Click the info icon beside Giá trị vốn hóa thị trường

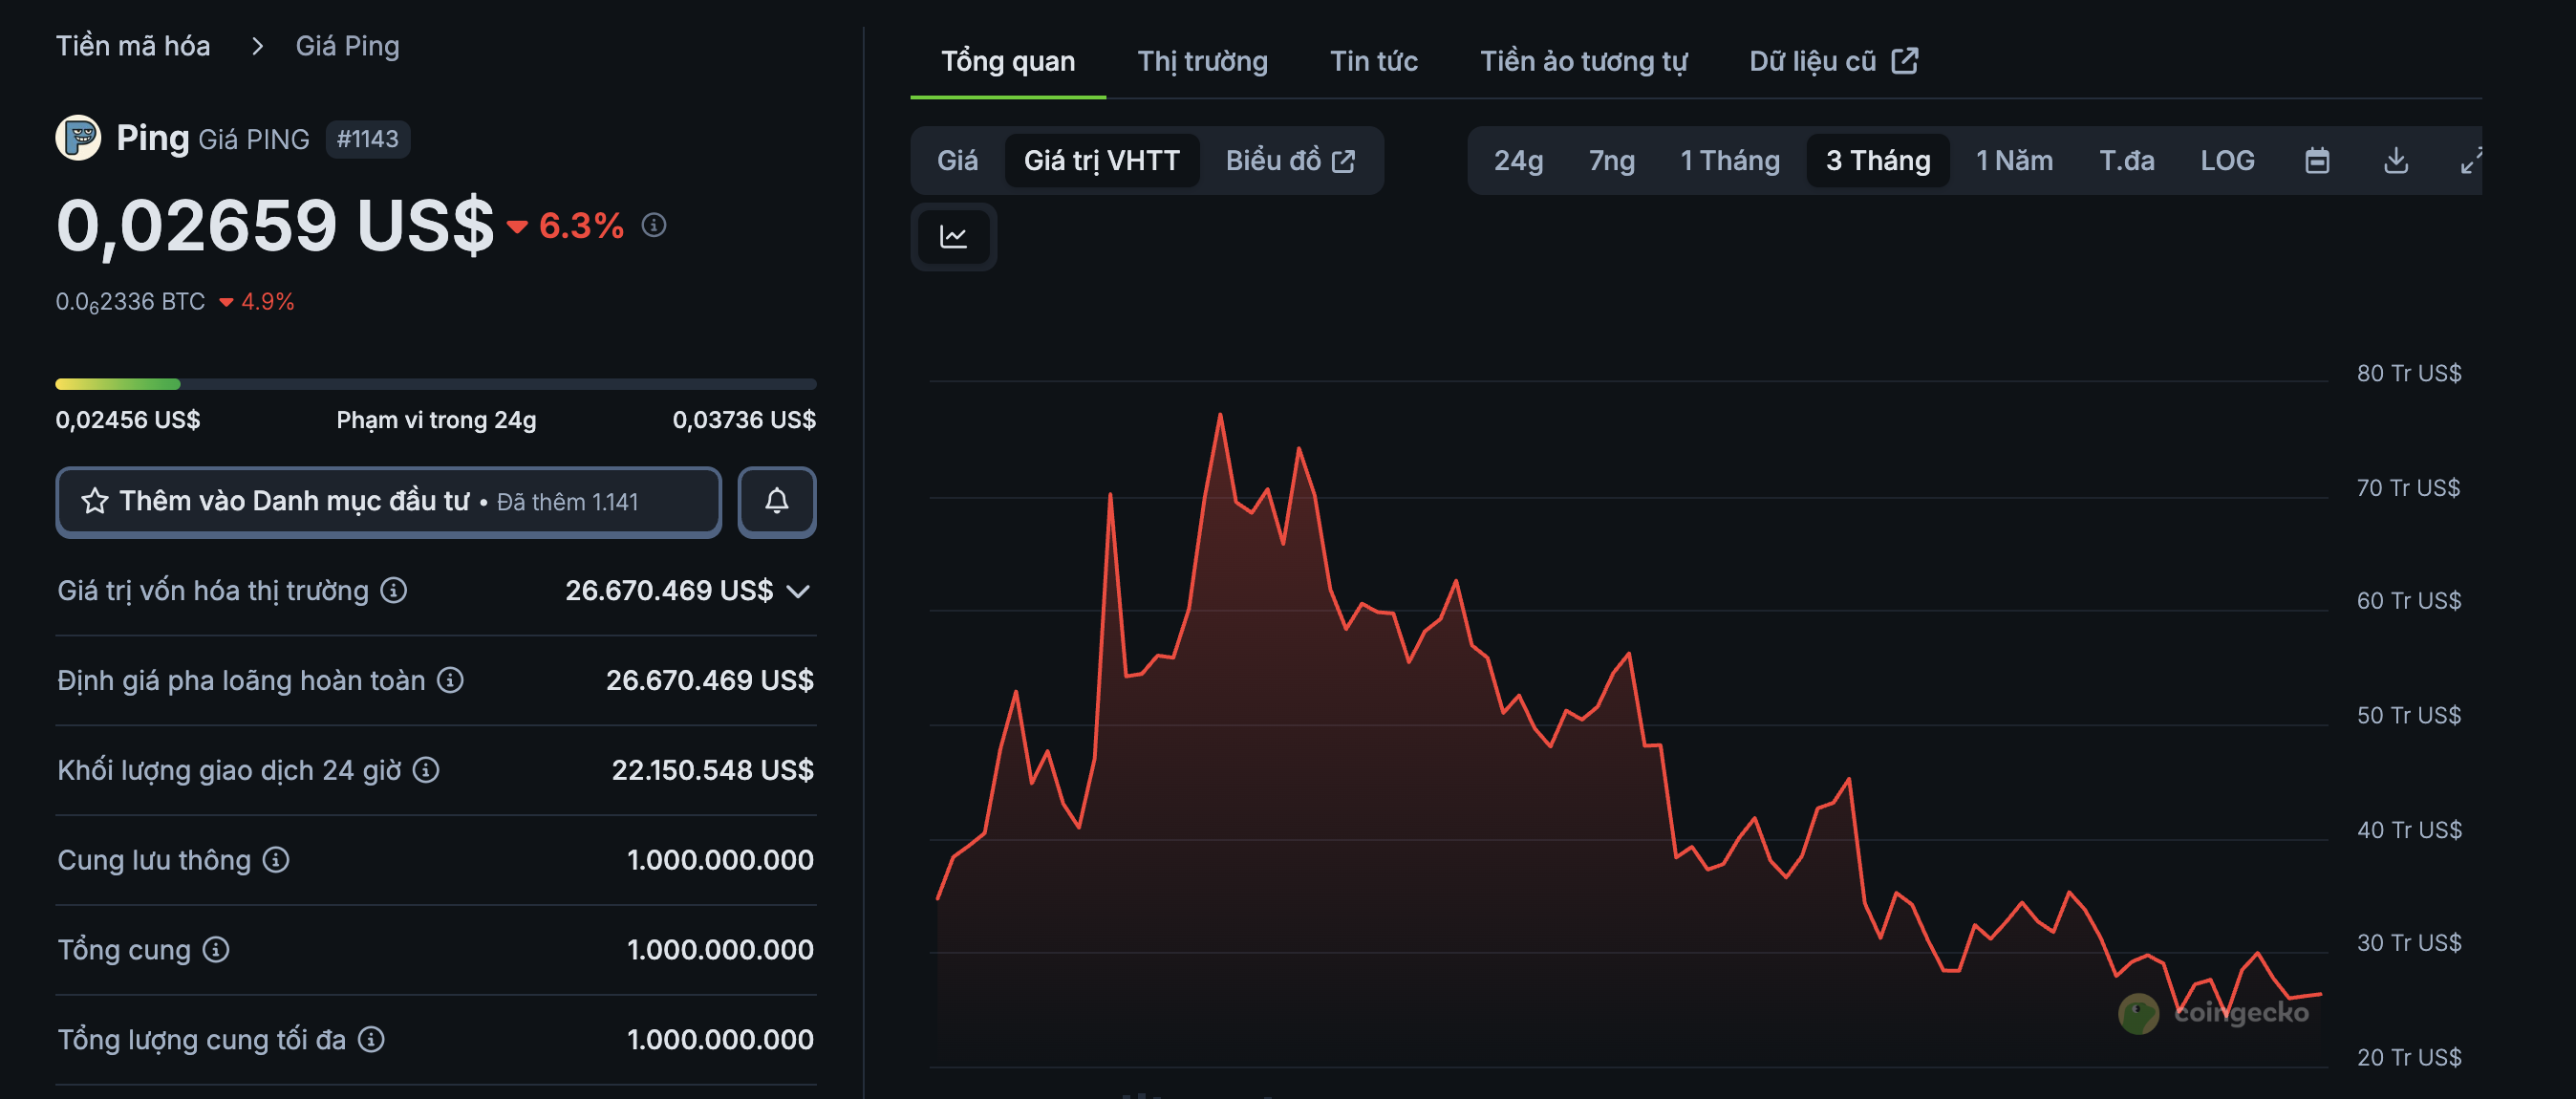(392, 590)
